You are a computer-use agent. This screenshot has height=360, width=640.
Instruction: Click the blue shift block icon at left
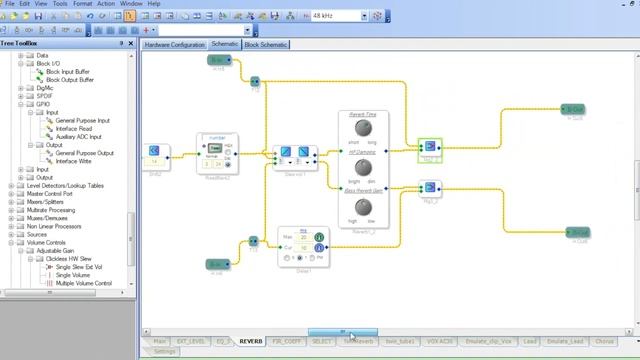click(x=154, y=150)
